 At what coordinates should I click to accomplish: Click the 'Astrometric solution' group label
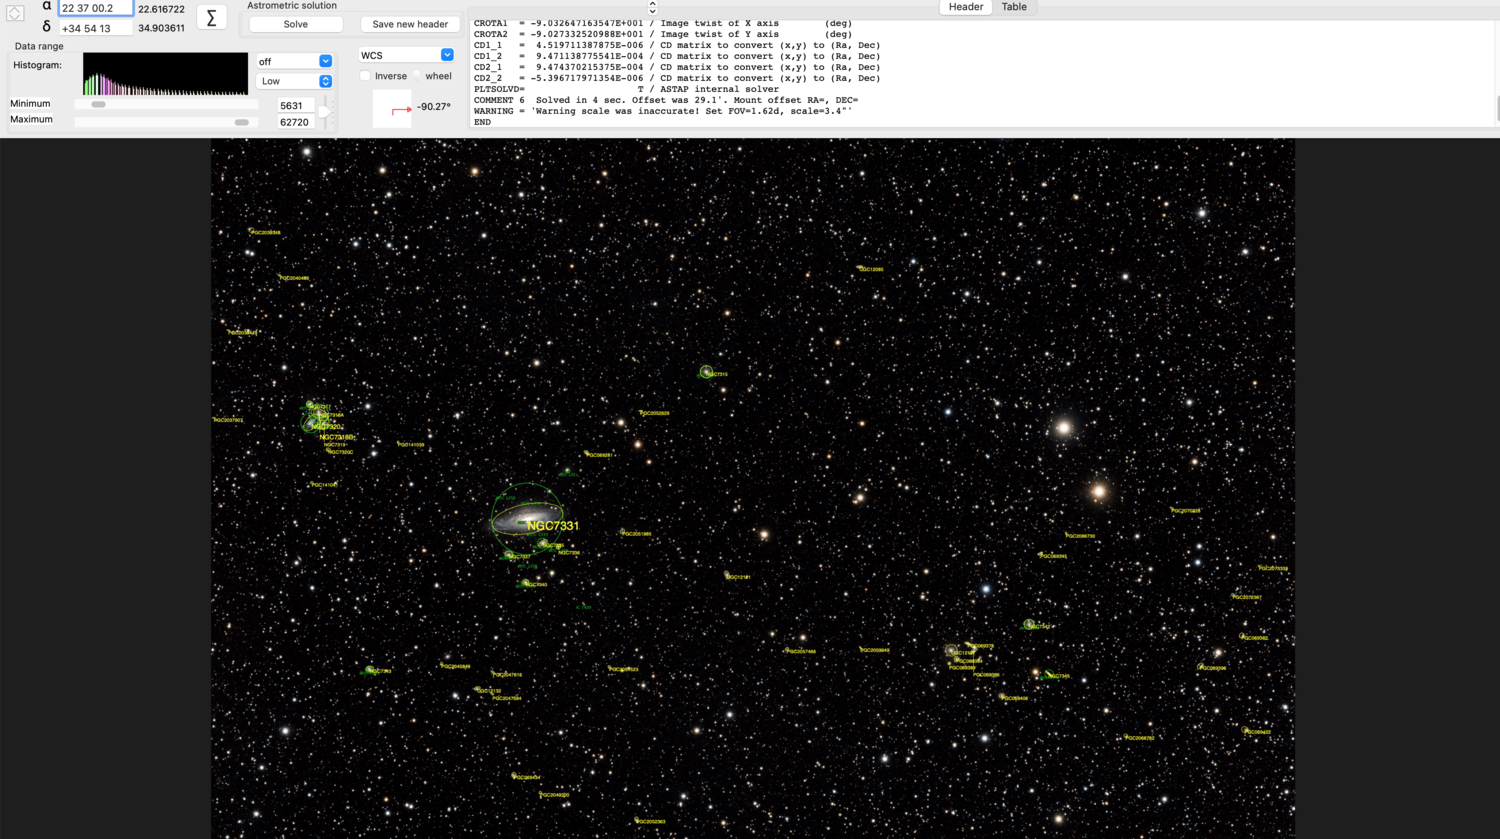292,6
